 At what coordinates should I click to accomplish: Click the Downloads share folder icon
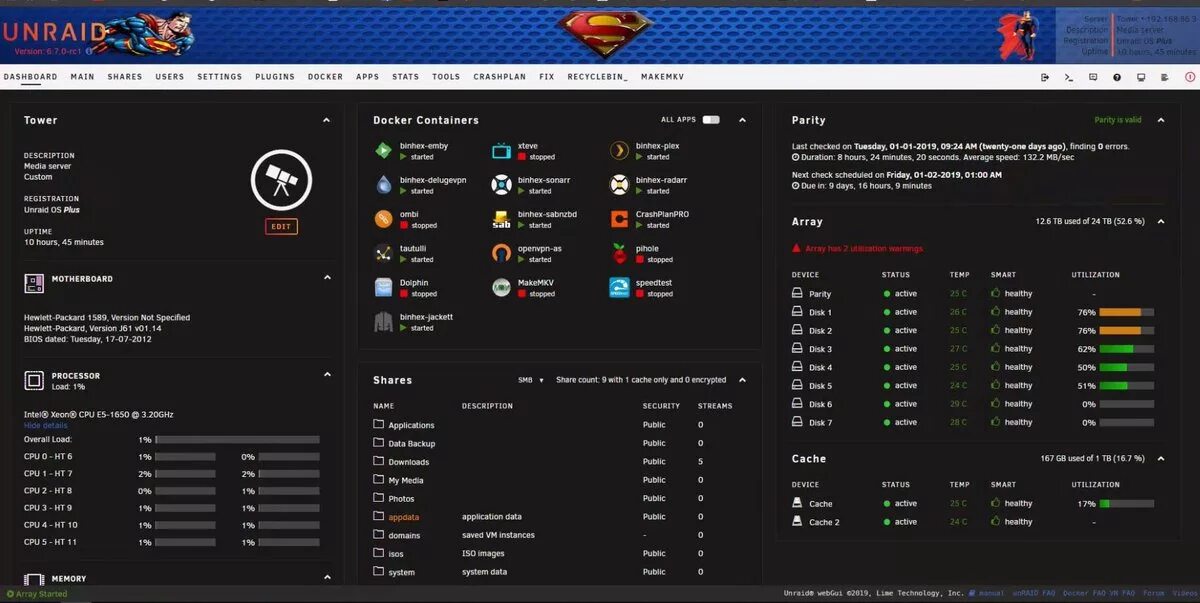coord(379,461)
